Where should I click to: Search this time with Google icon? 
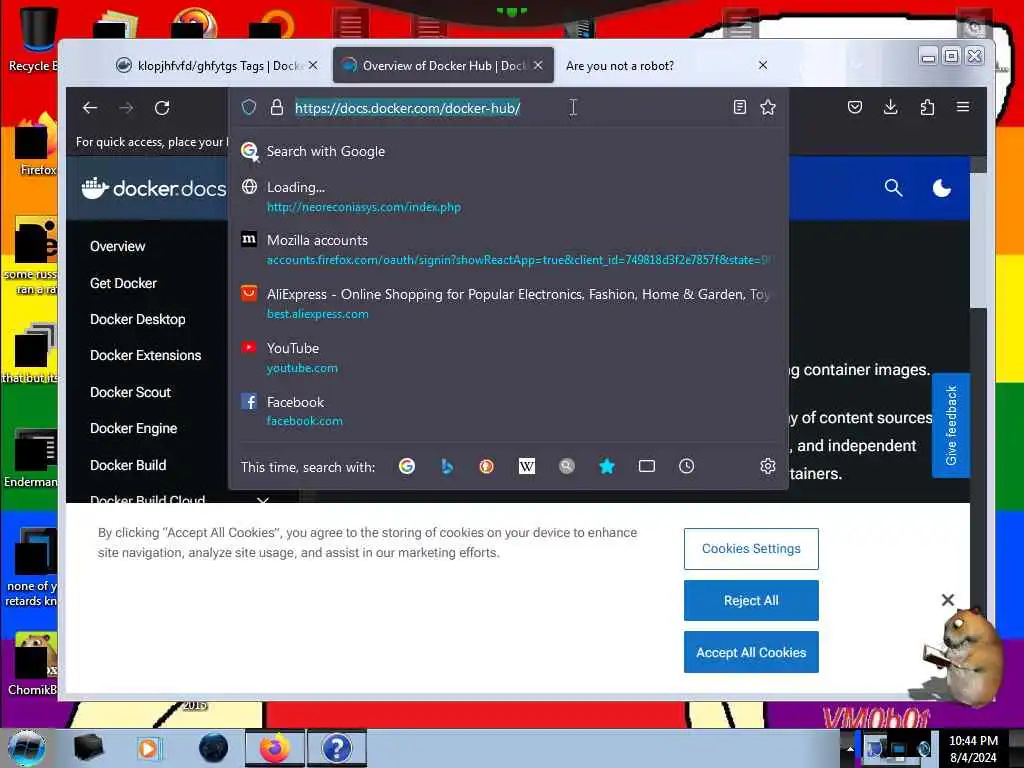coord(407,466)
